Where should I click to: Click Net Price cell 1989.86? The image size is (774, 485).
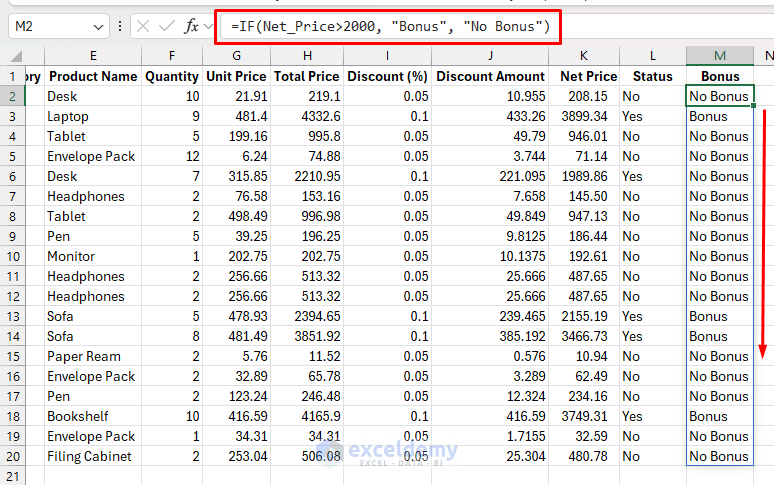click(x=584, y=176)
